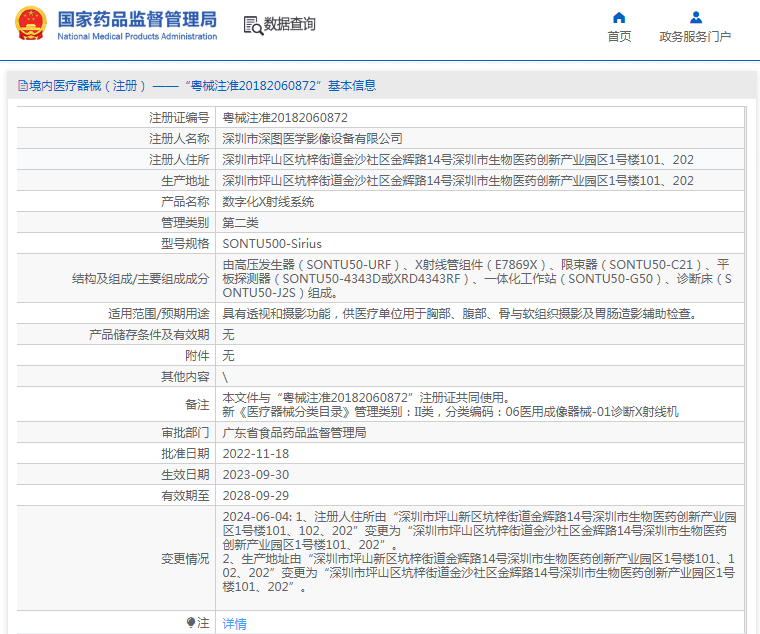Viewport: 760px width, 634px height.
Task: Click the 生产地址 address value
Action: 458,180
